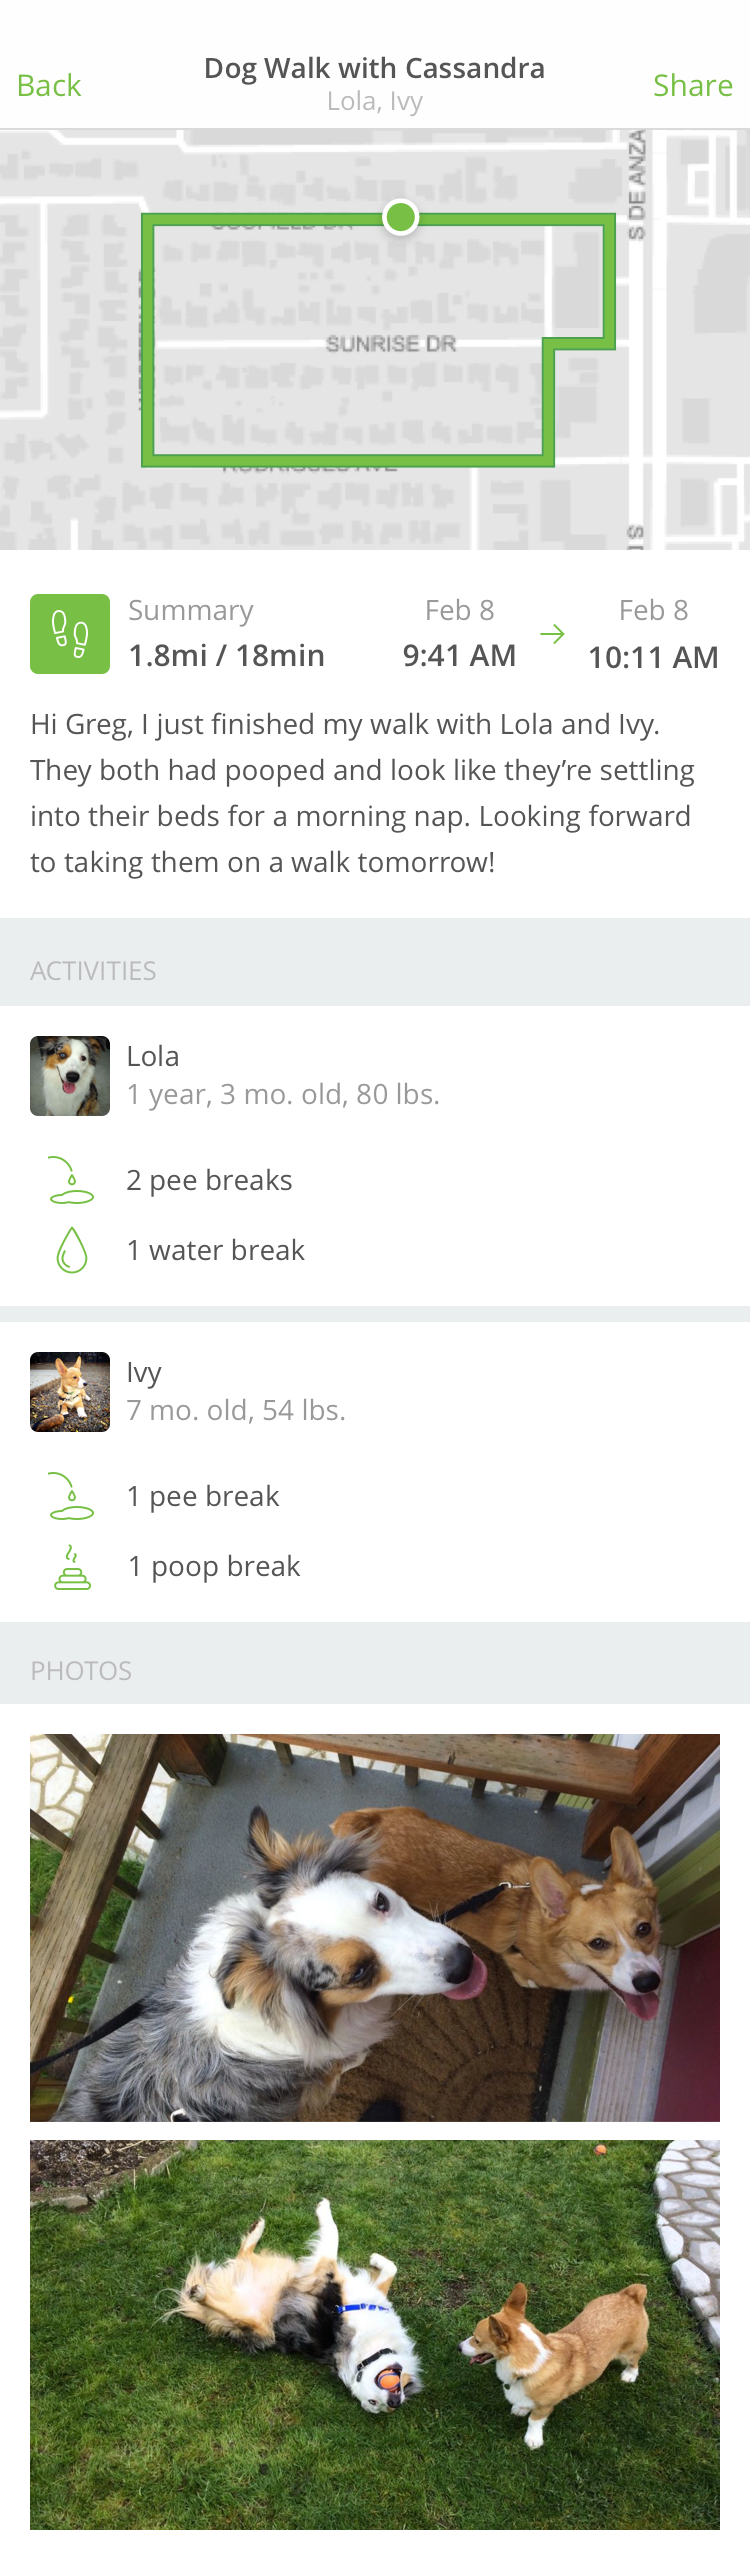Open the photo of dogs on grass
This screenshot has width=750, height=2560.
375,2335
